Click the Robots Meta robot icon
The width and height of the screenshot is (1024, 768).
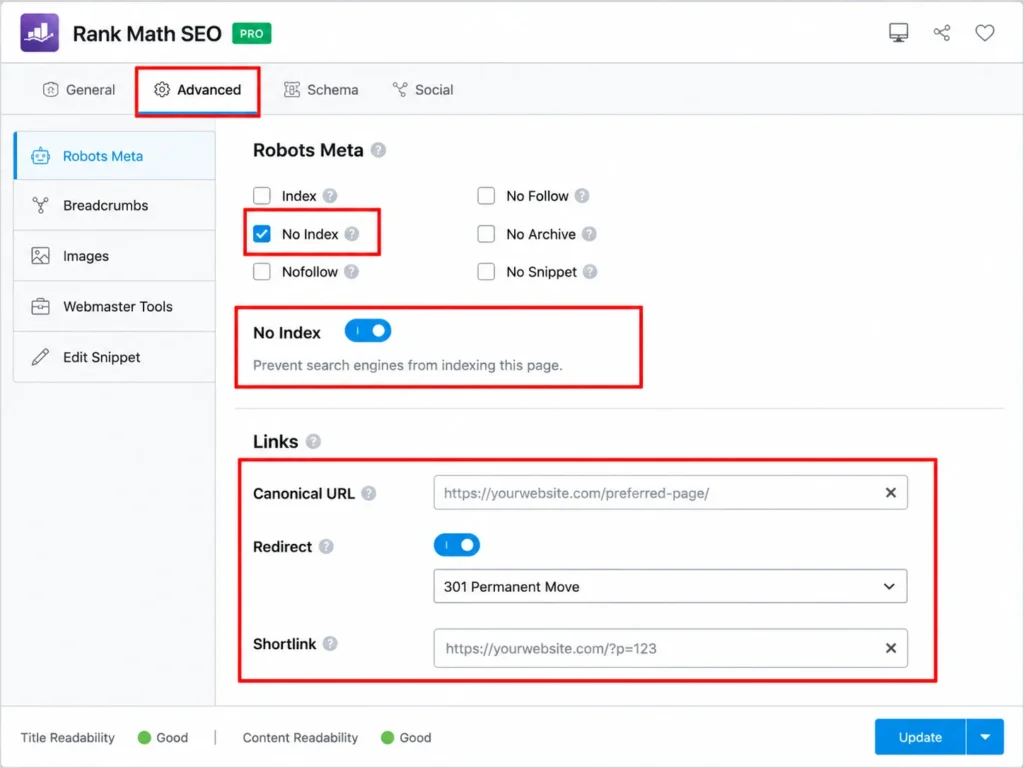tap(40, 156)
